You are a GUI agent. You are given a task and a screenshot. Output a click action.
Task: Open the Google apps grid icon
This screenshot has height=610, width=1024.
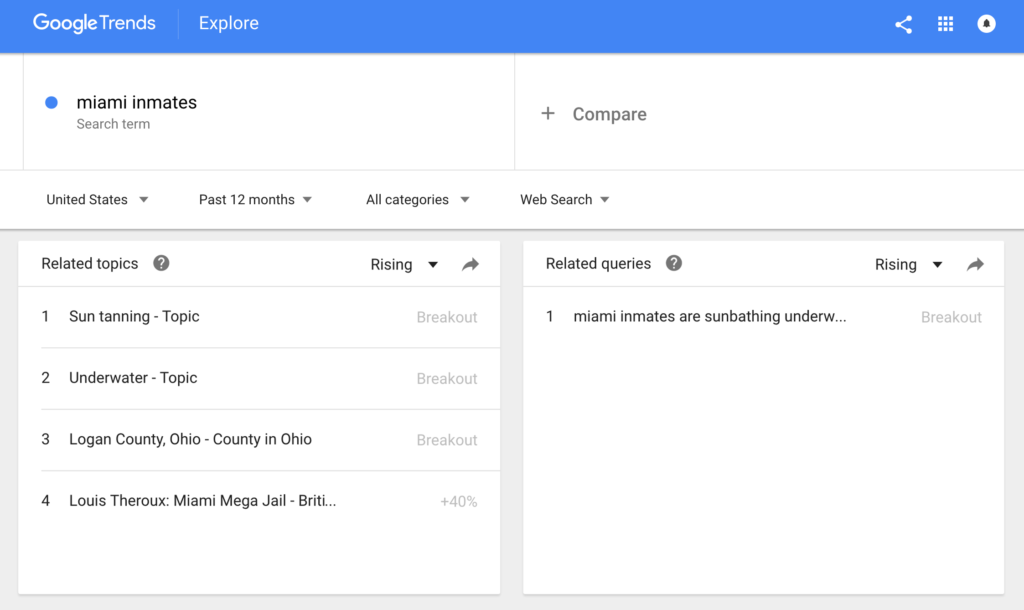(945, 24)
